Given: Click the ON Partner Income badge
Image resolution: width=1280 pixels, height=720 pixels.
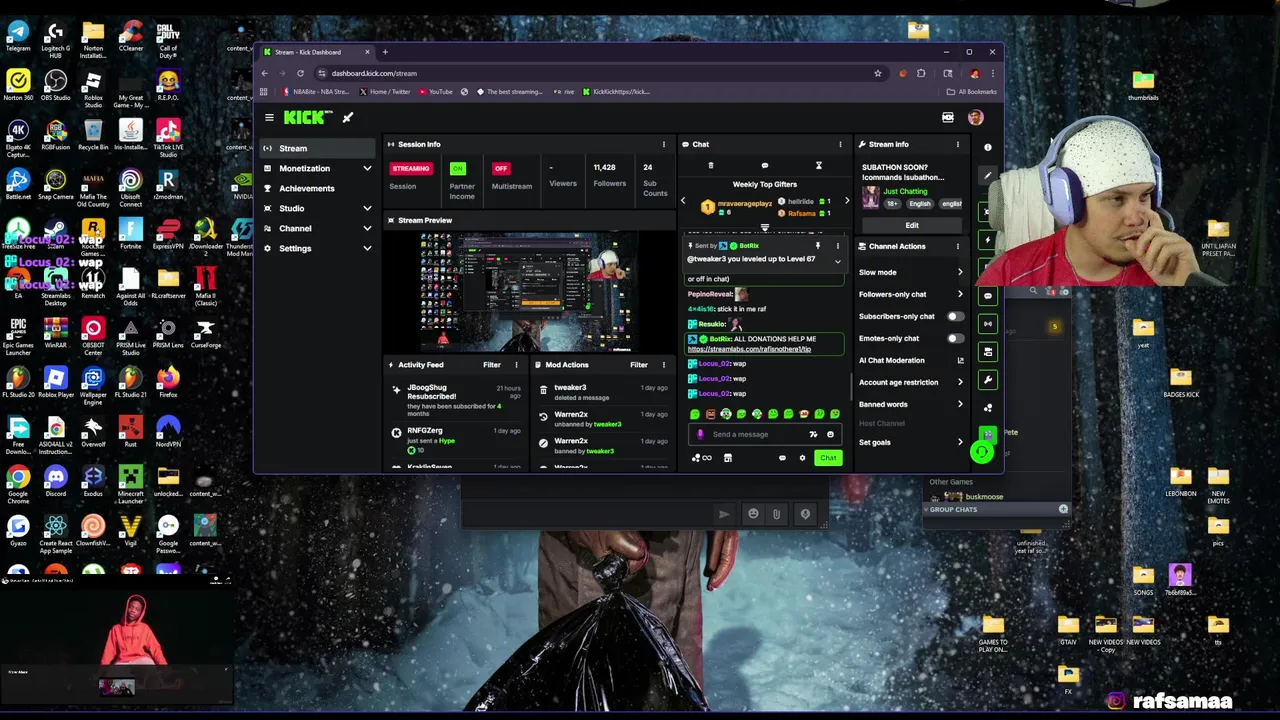Looking at the screenshot, I should click(x=458, y=169).
